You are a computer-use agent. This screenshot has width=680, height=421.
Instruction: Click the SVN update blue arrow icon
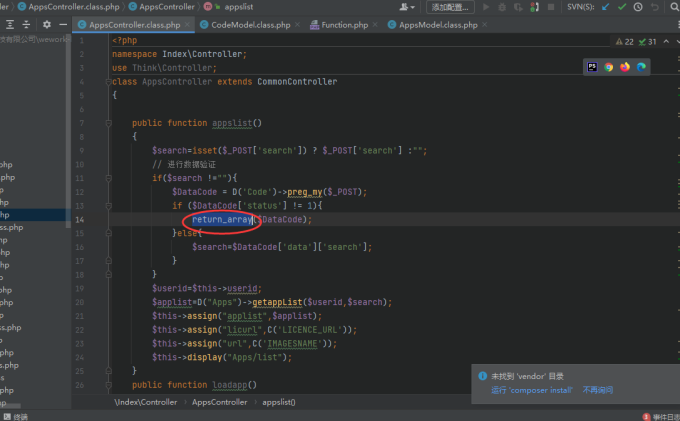pyautogui.click(x=606, y=7)
